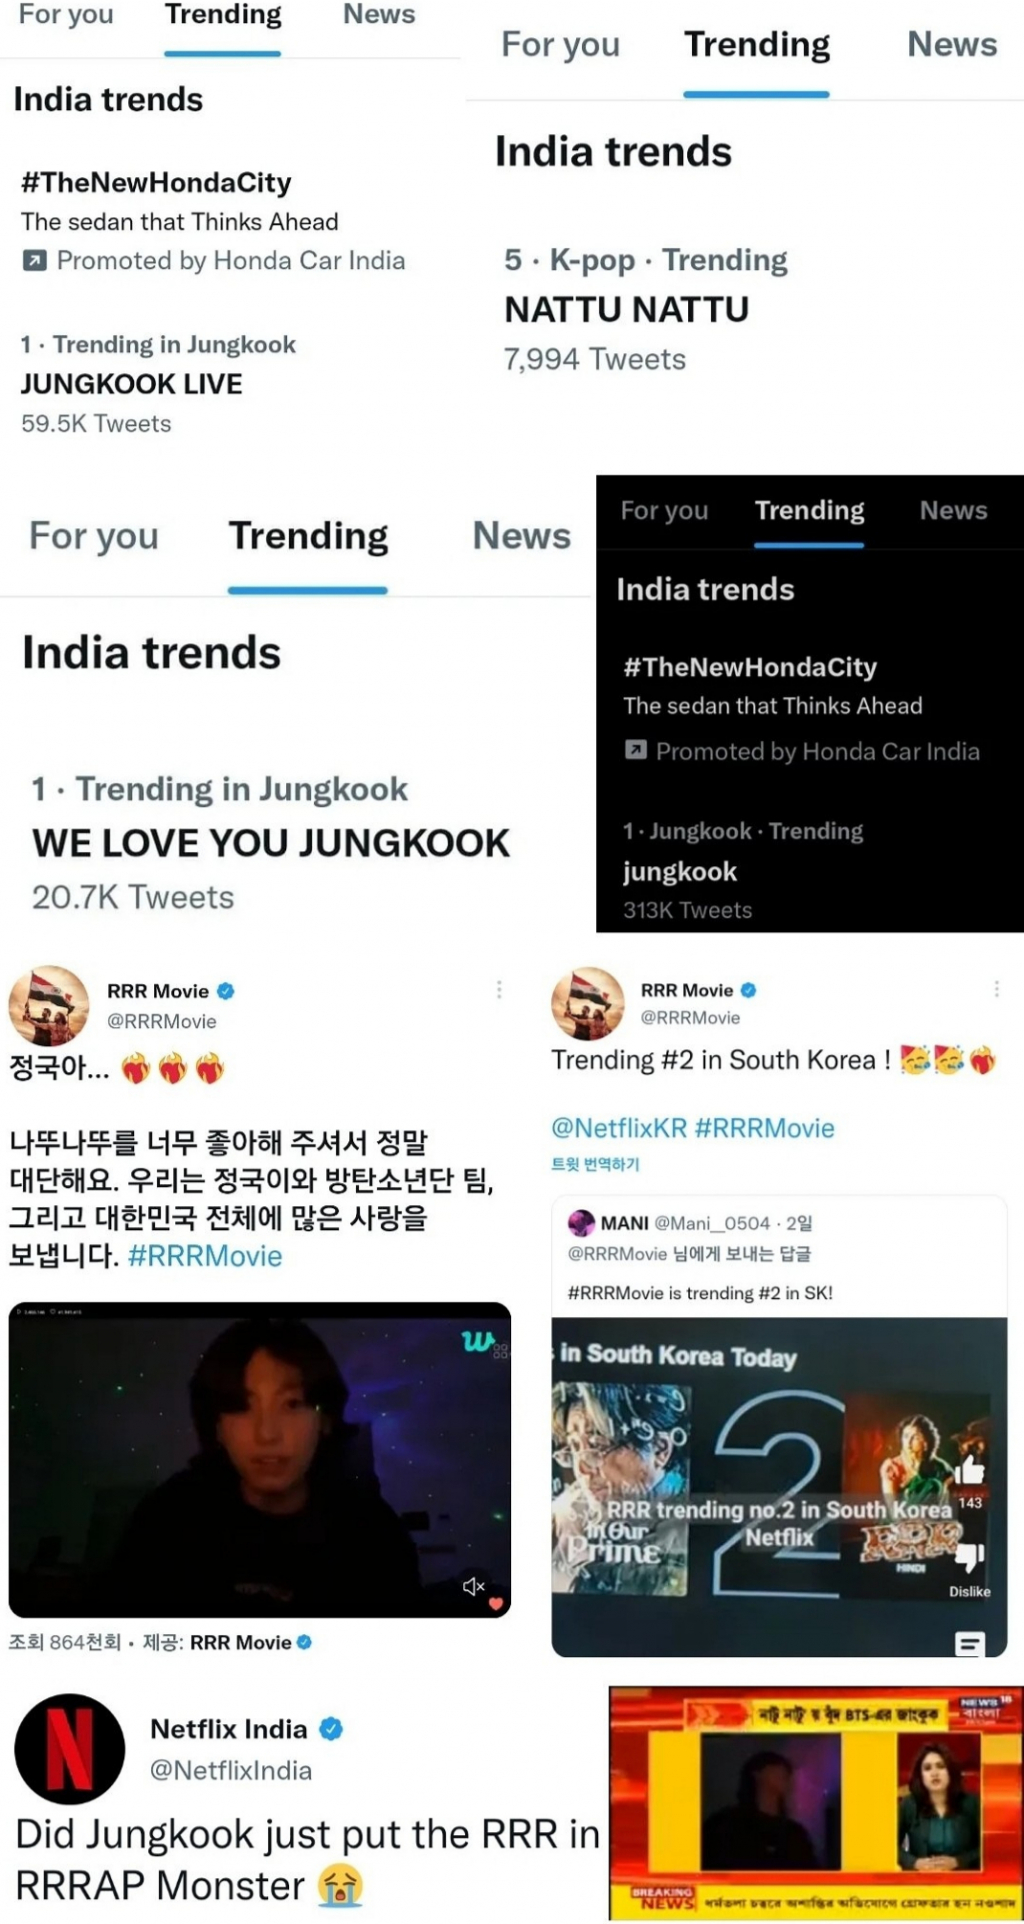Switch to News tab in dark mode panel

pyautogui.click(x=953, y=510)
